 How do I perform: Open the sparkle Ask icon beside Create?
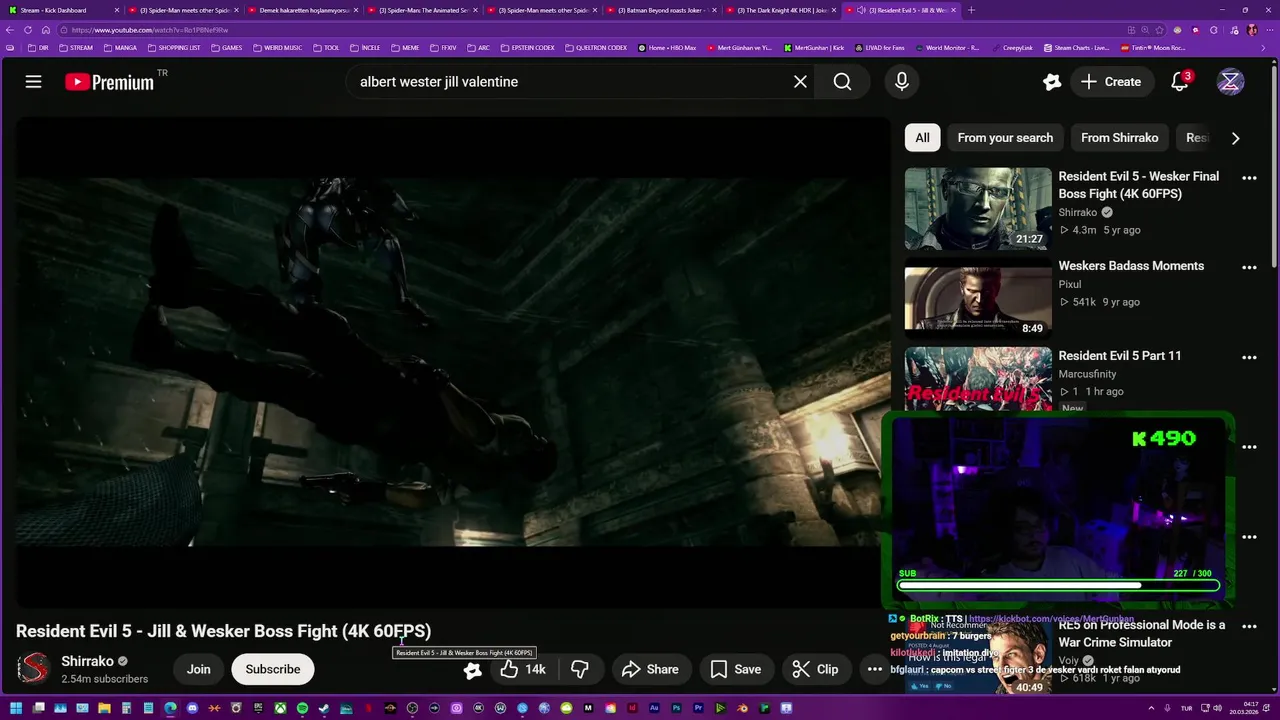[x=1051, y=82]
